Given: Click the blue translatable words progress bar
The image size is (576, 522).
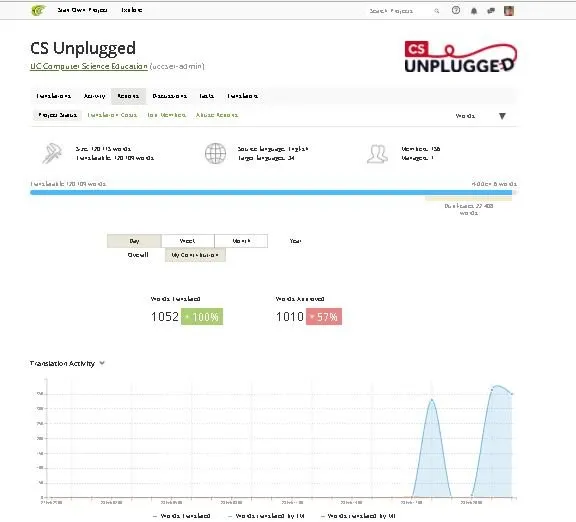Looking at the screenshot, I should [x=271, y=192].
